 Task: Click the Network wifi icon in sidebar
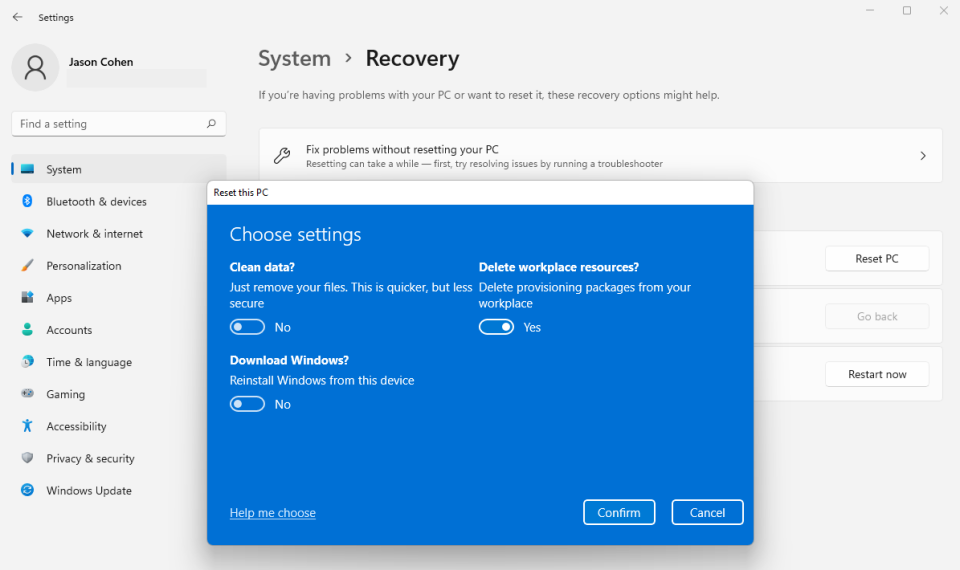(28, 233)
